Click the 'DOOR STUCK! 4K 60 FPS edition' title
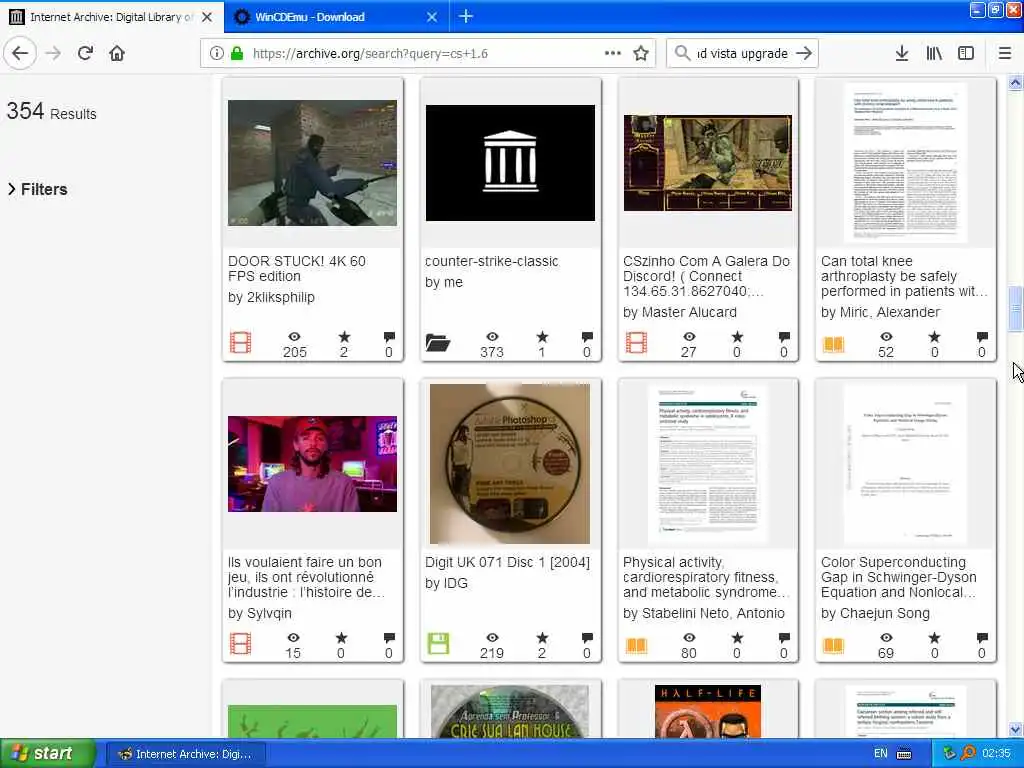 pos(296,268)
